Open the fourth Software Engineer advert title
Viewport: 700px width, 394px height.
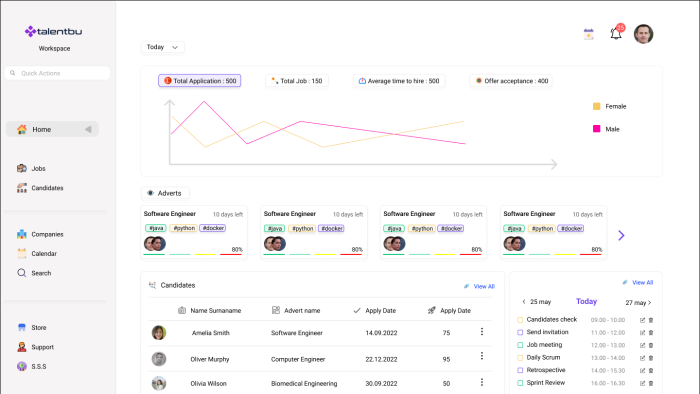pyautogui.click(x=529, y=214)
